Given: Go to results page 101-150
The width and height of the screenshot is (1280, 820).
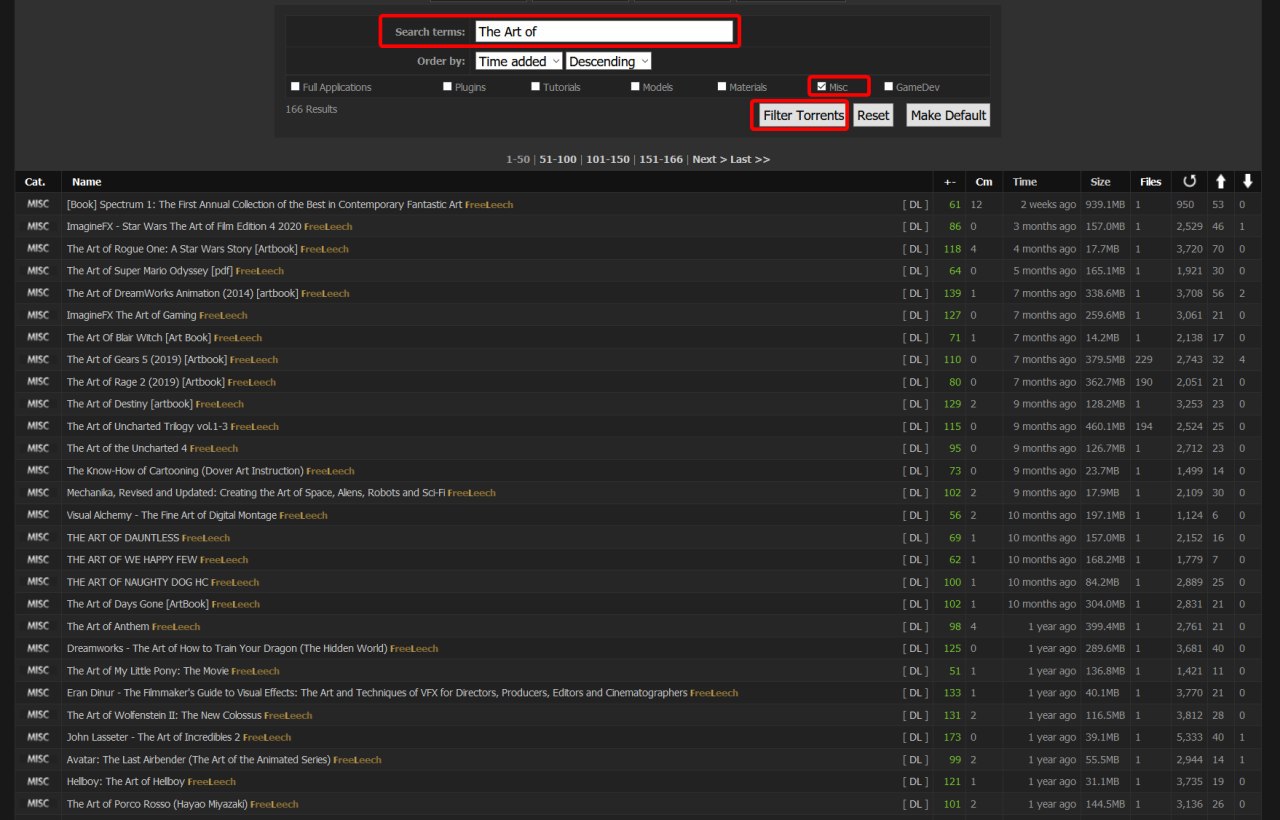Looking at the screenshot, I should coord(608,159).
